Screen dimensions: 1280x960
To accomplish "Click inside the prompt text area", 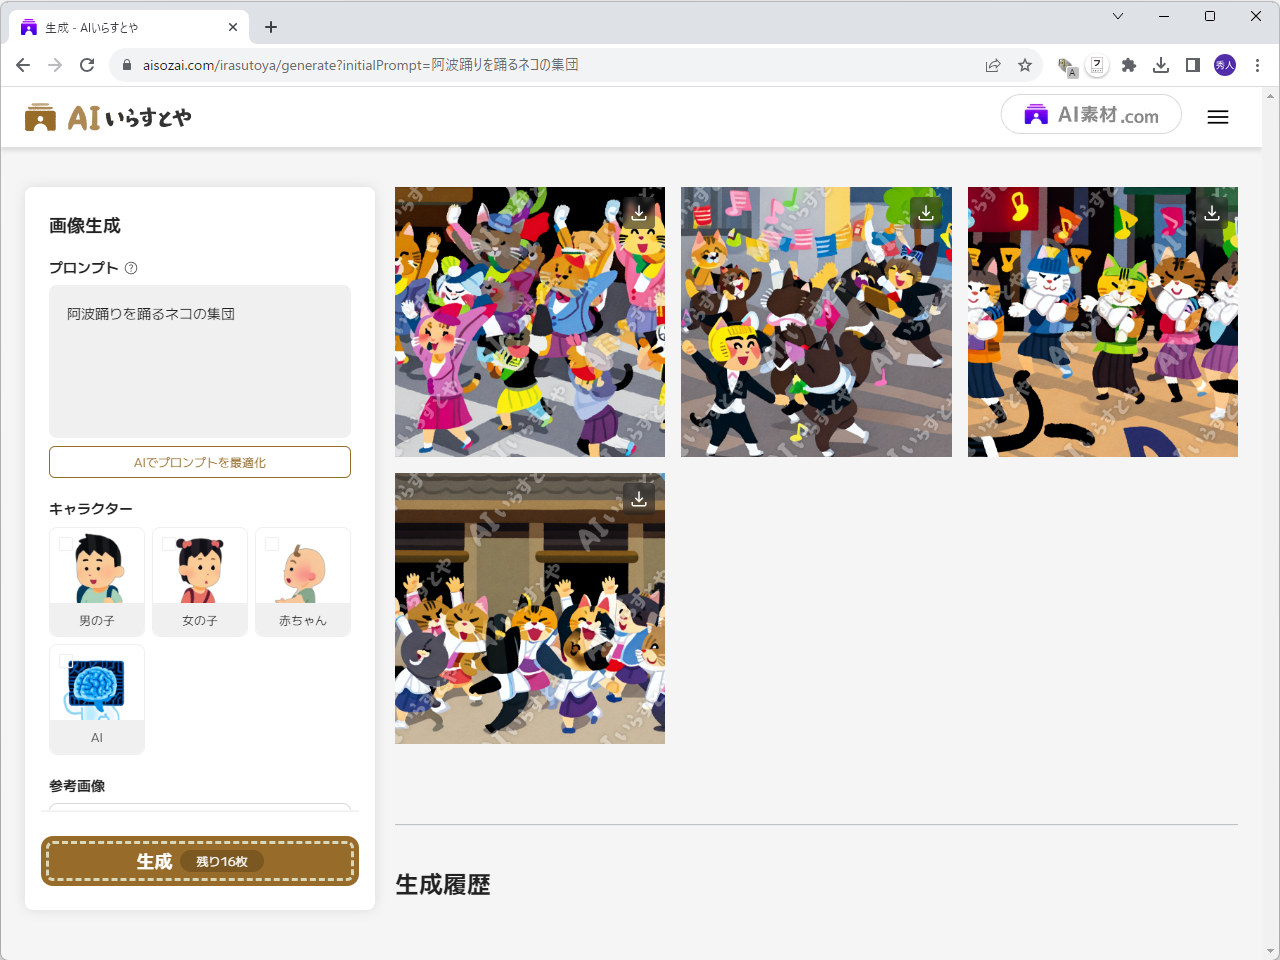I will click(199, 360).
